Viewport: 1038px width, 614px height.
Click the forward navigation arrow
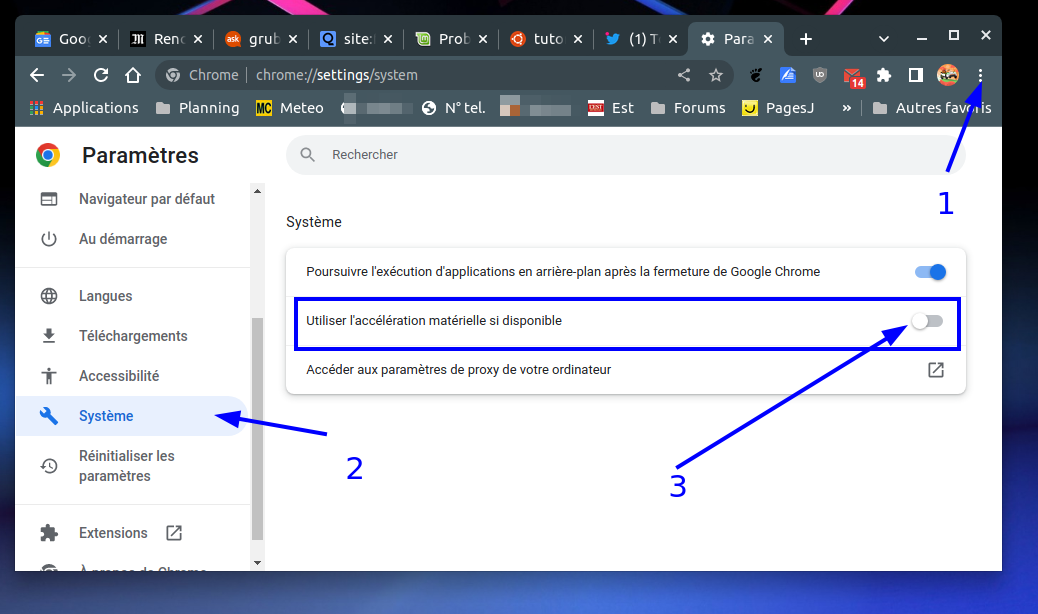tap(69, 75)
